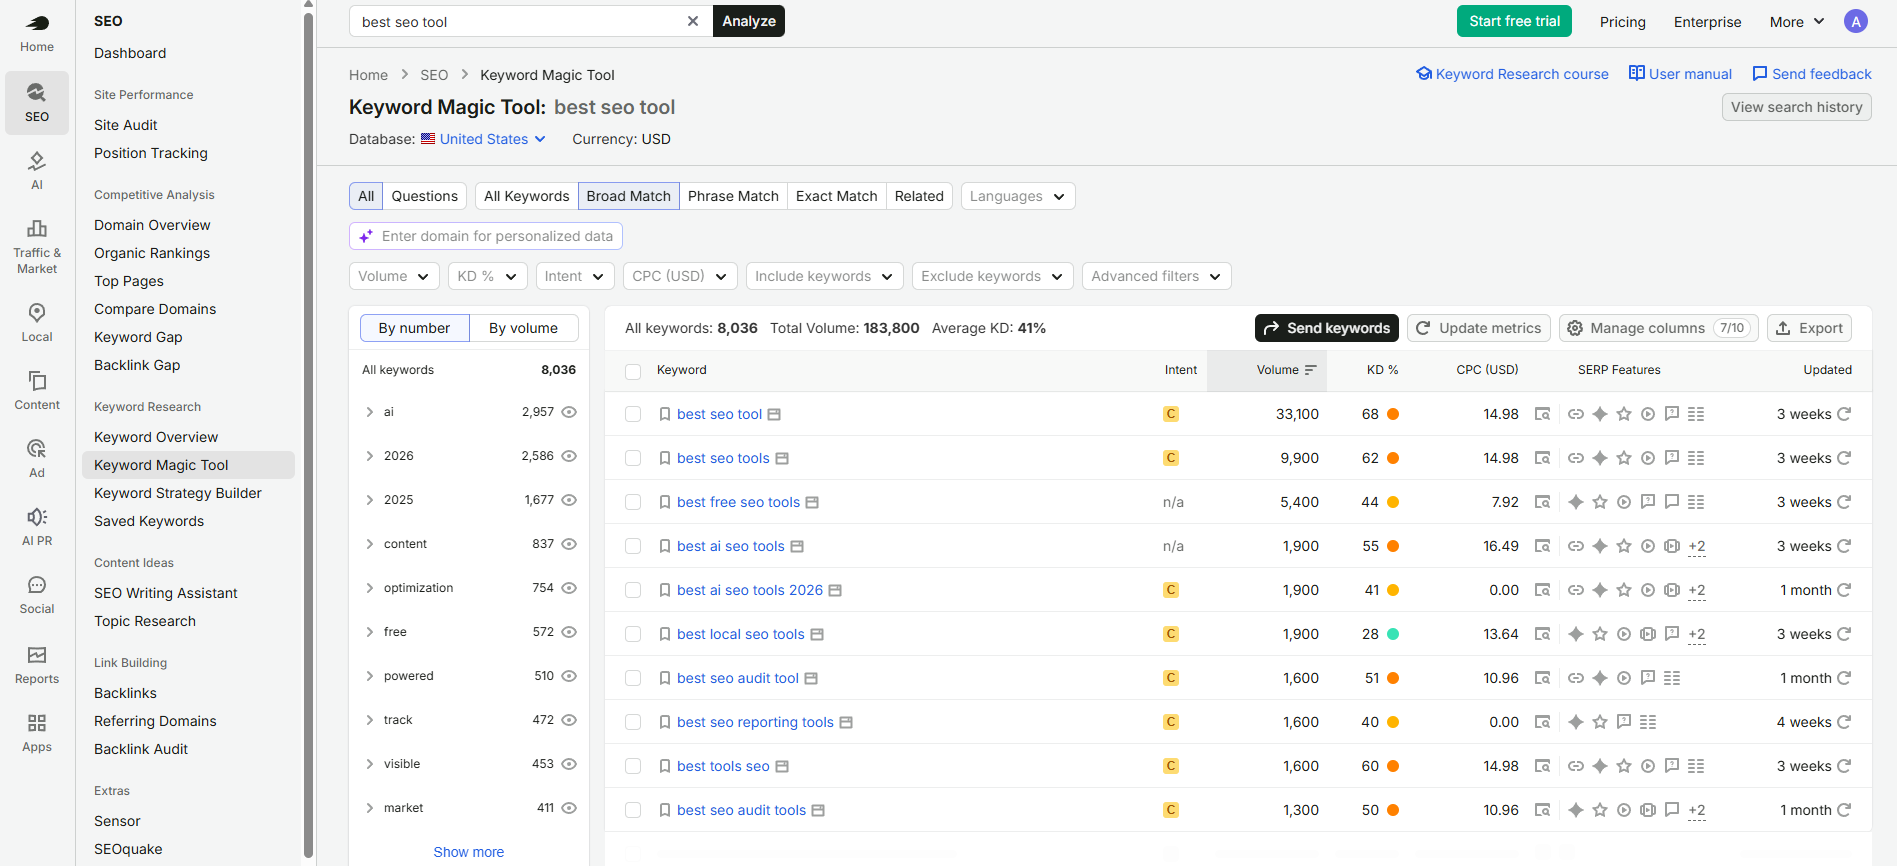Open the Reports section icon
Viewport: 1897px width, 866px height.
(x=37, y=655)
